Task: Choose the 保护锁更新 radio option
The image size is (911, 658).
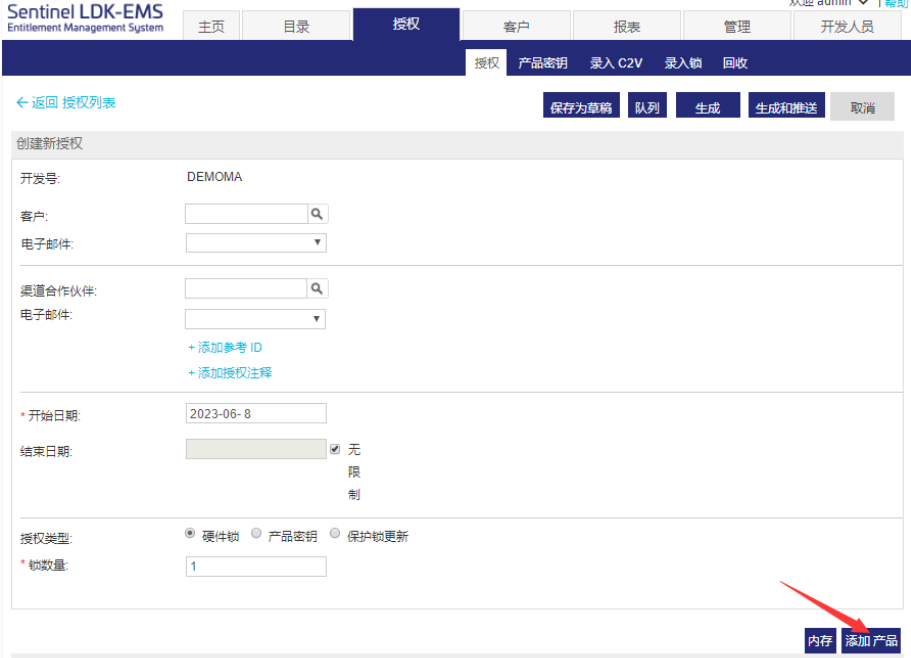Action: [335, 534]
